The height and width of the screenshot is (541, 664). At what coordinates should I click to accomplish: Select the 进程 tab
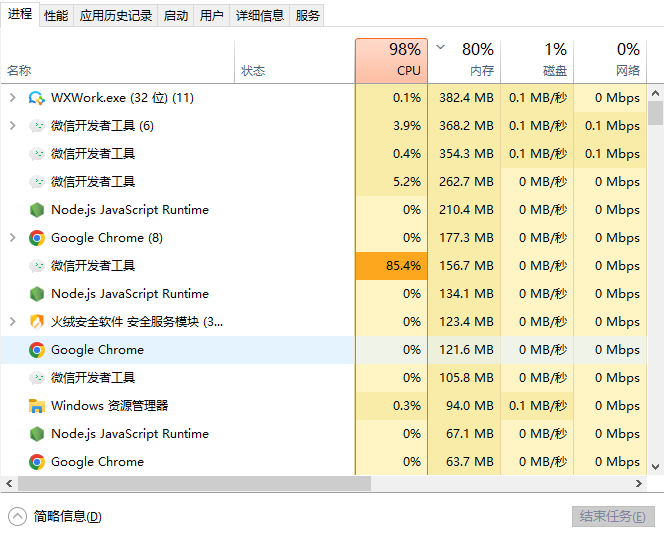20,14
